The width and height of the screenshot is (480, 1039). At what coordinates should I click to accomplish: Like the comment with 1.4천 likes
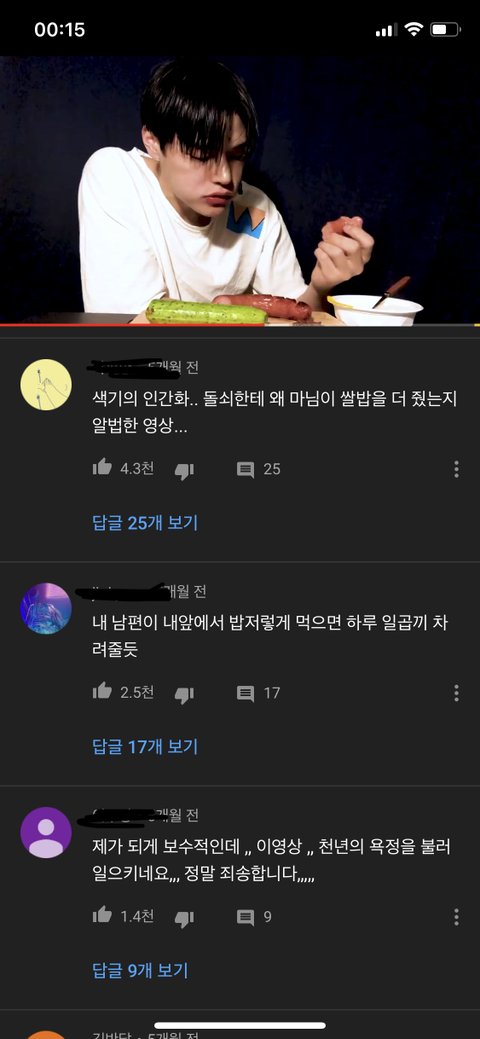(102, 916)
